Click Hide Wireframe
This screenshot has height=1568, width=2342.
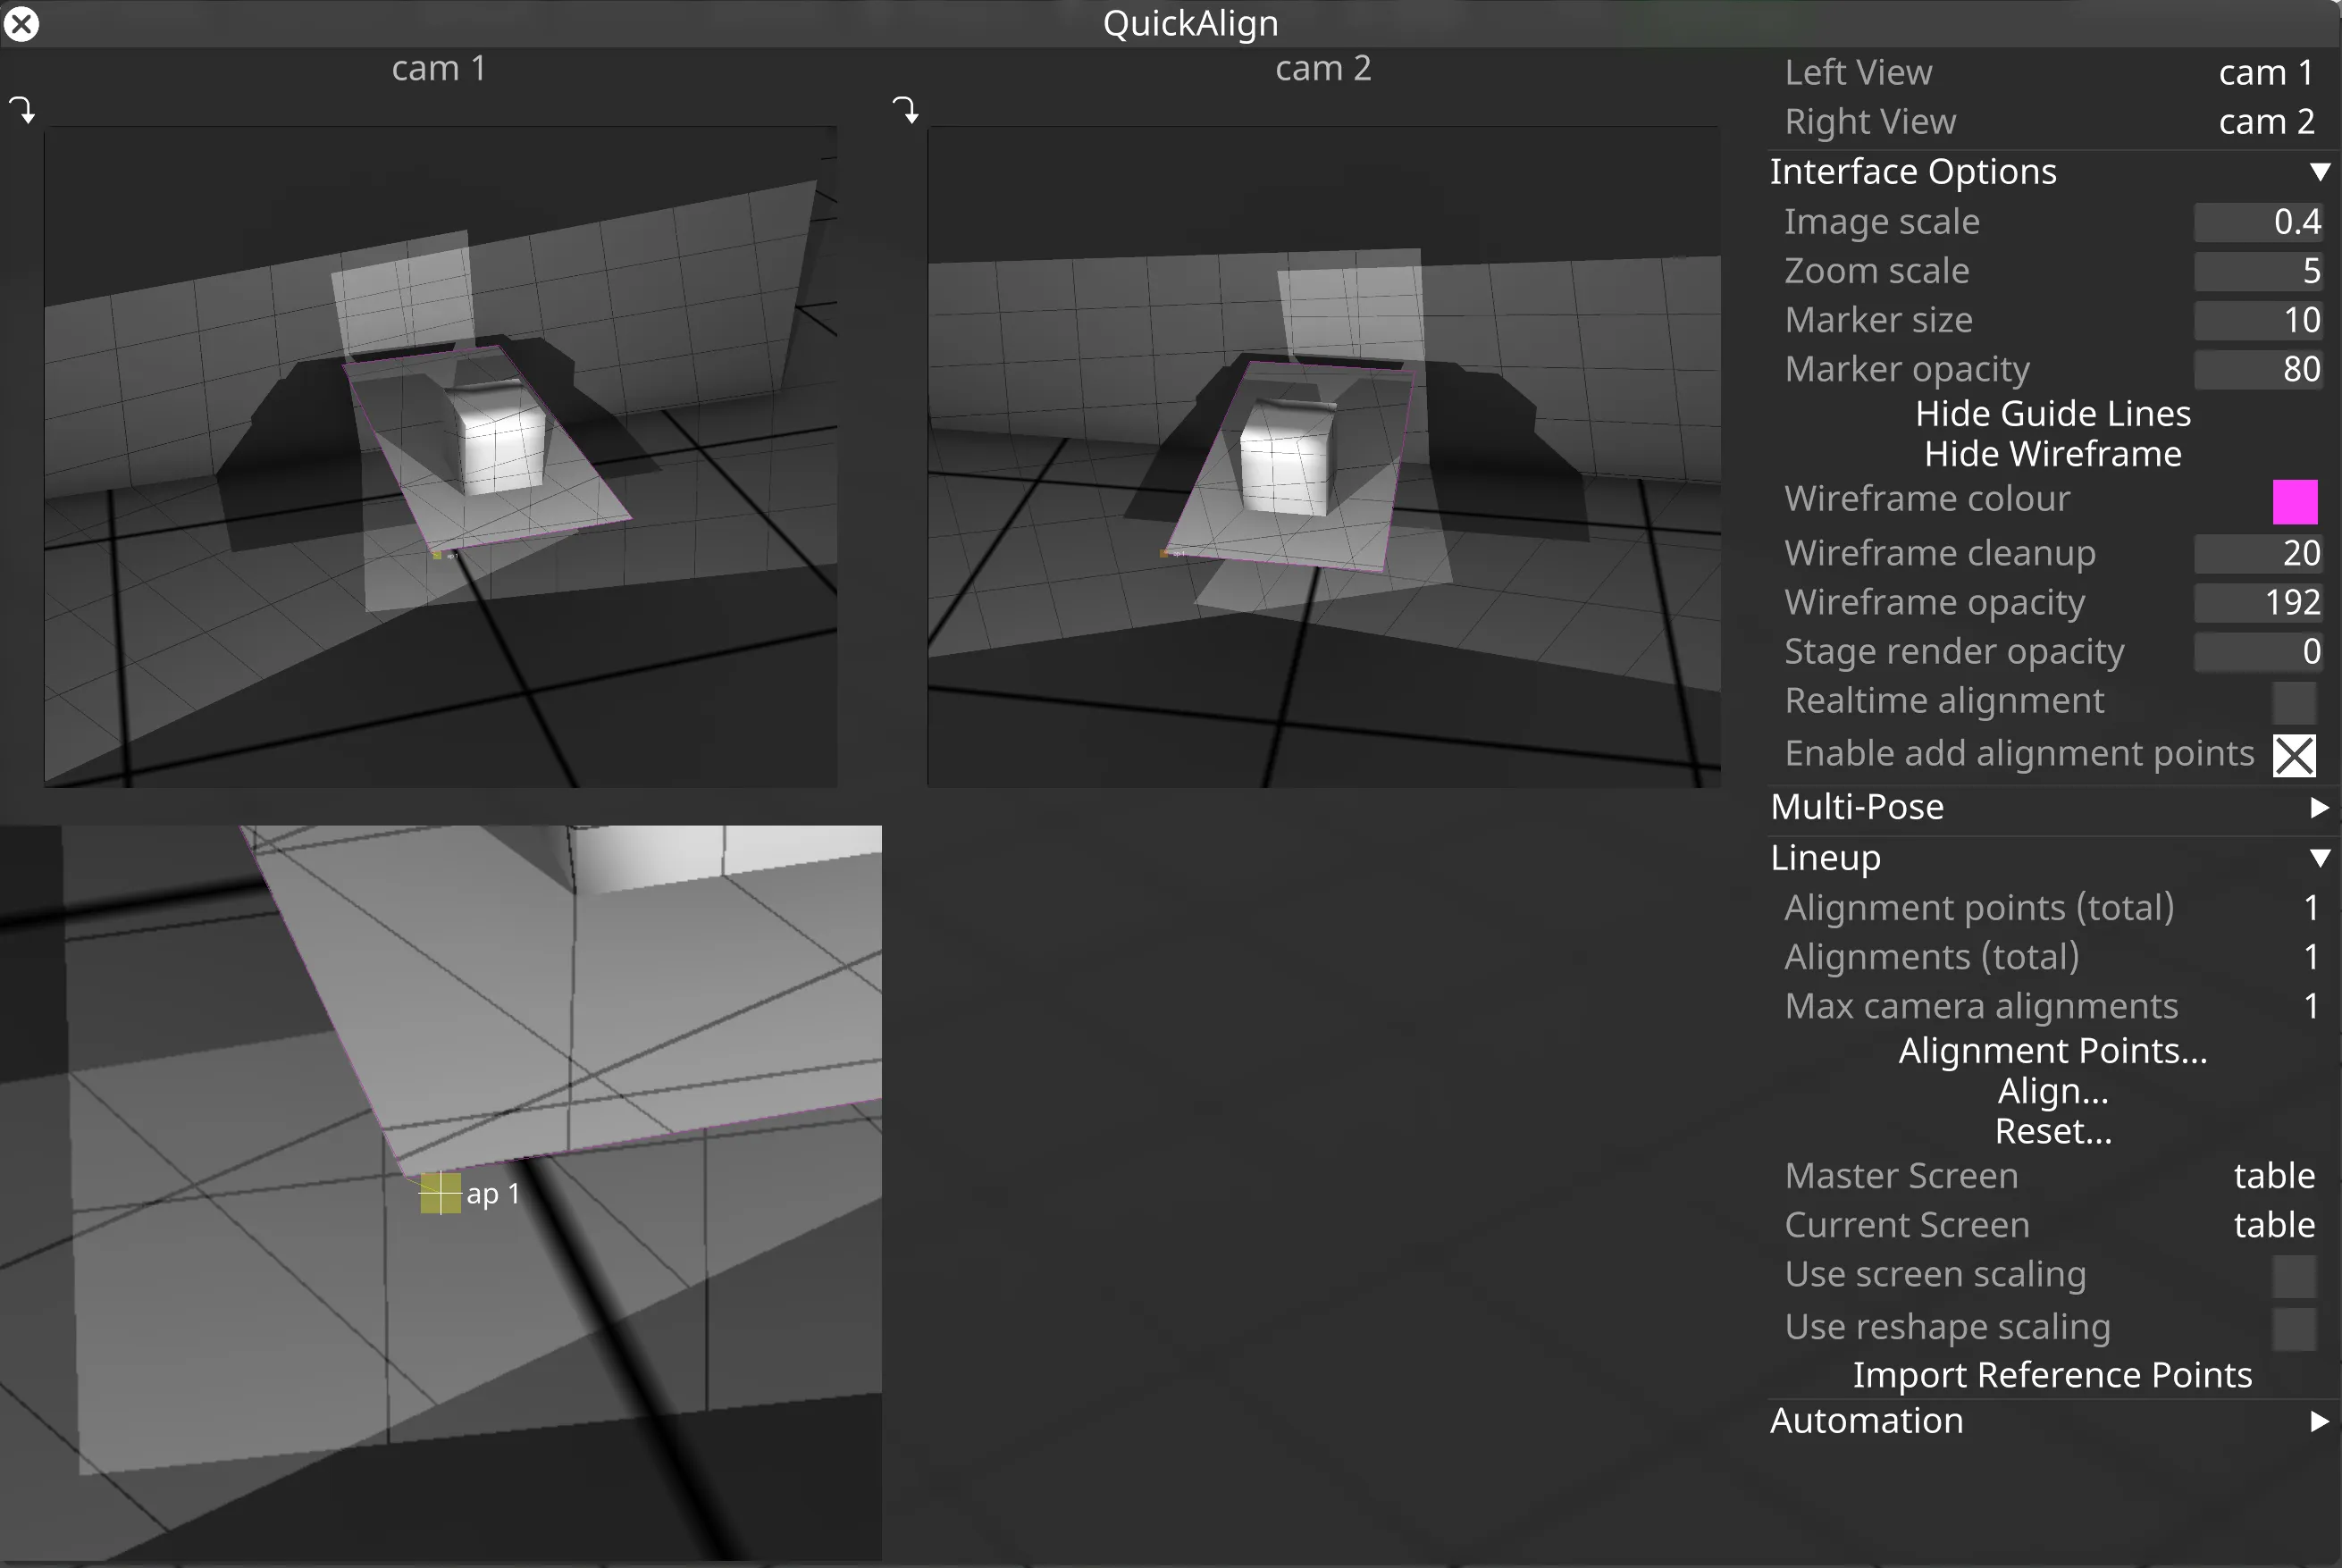[x=2052, y=454]
